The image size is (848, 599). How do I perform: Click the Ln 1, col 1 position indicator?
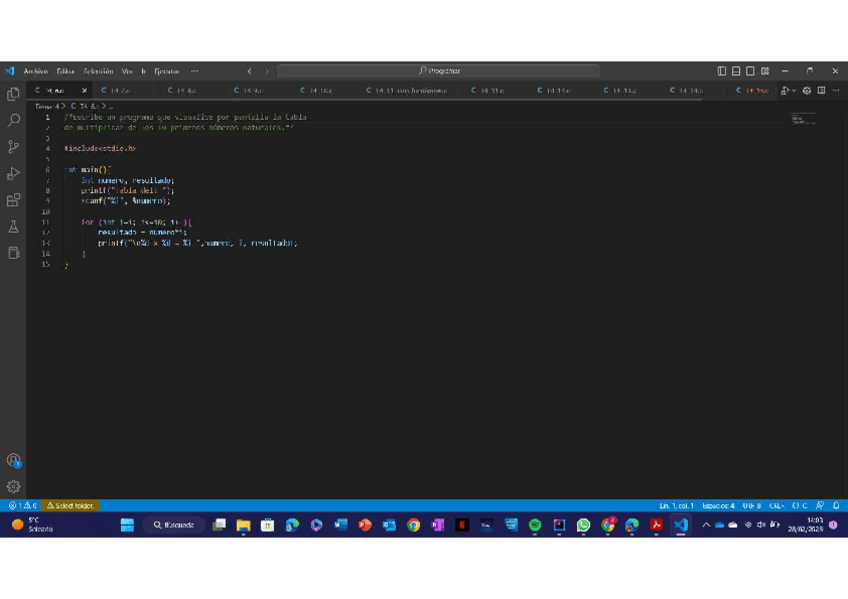tap(676, 506)
